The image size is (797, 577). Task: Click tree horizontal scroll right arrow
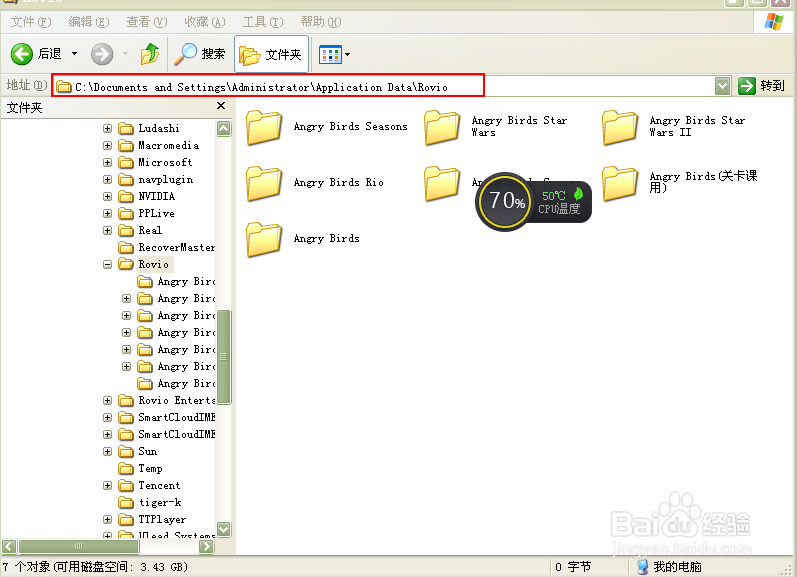pos(206,546)
